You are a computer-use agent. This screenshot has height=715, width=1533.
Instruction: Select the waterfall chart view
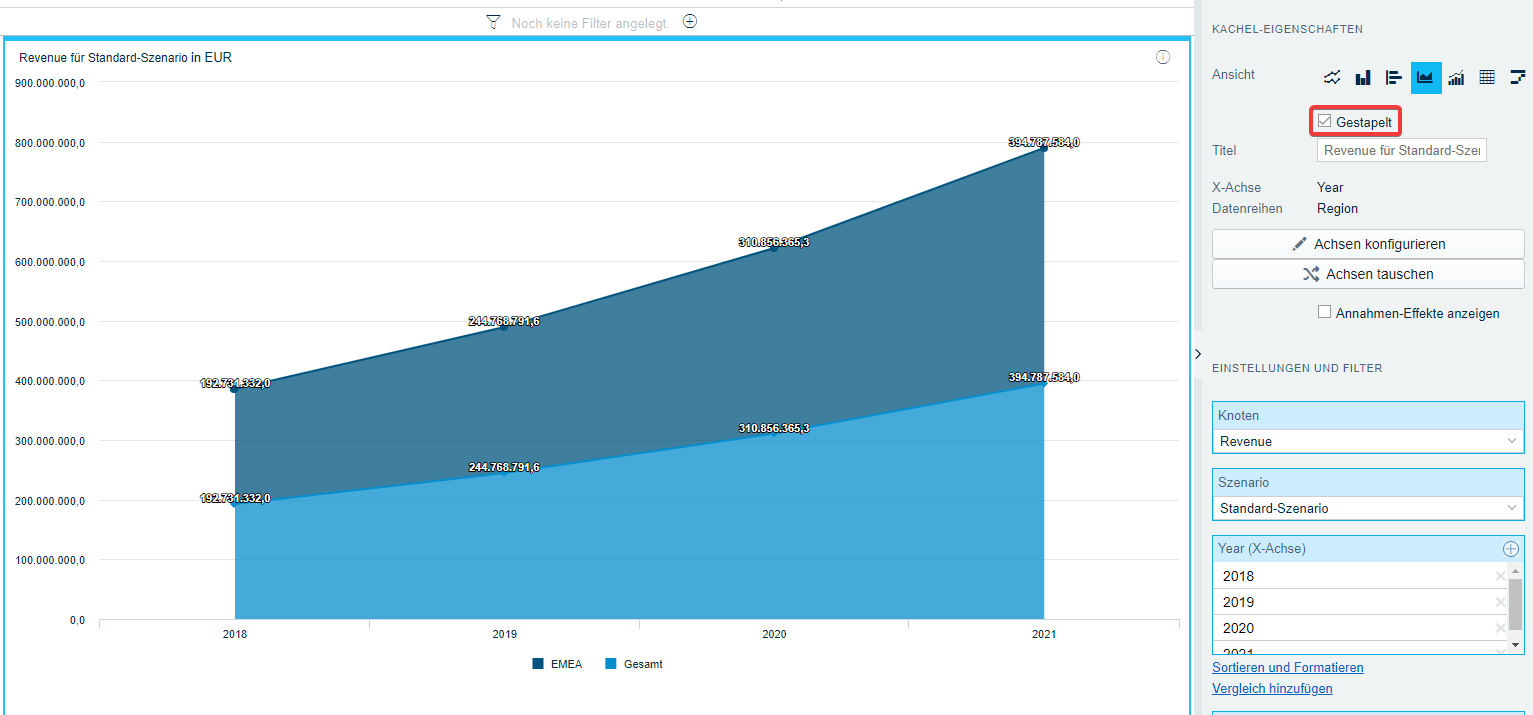(1517, 77)
